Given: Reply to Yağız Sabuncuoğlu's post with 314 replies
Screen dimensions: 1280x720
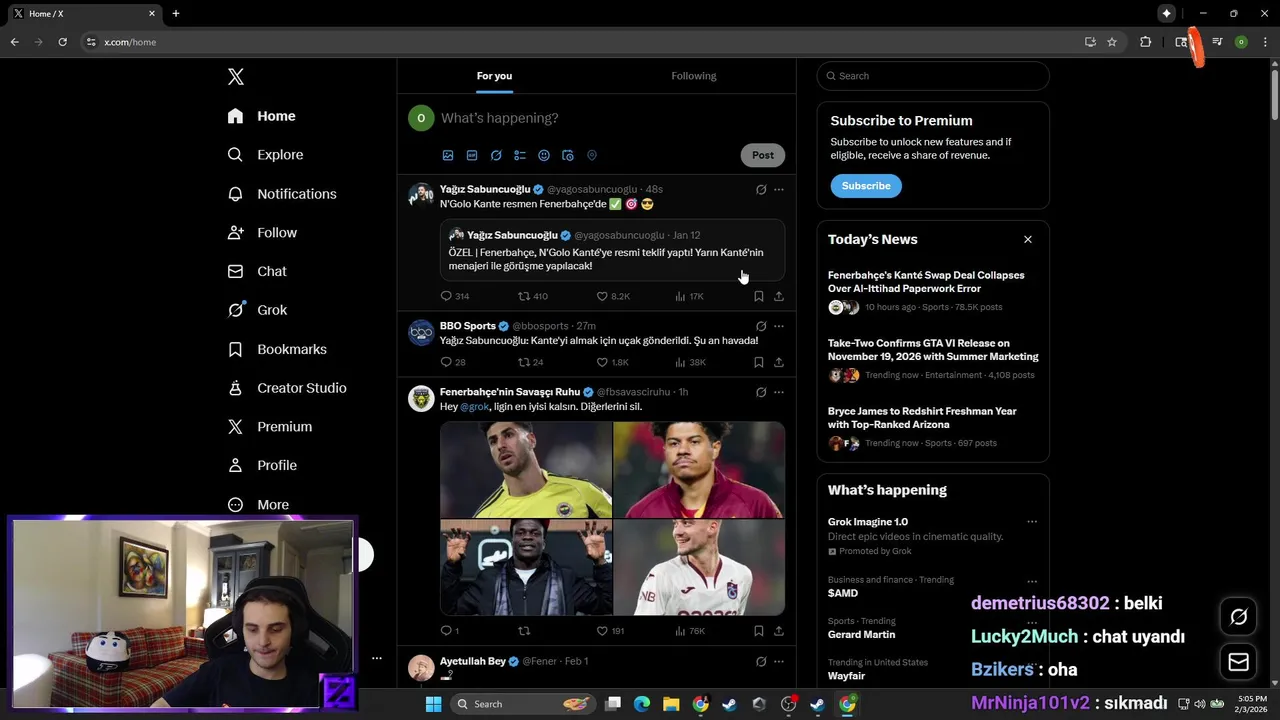Looking at the screenshot, I should coord(455,296).
